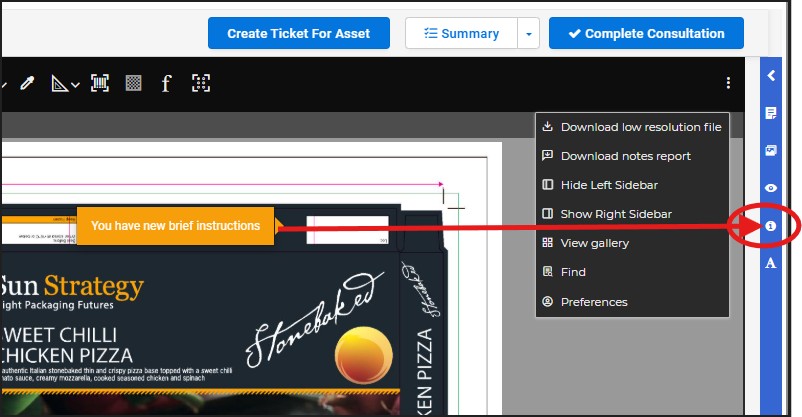
Task: Click the Create Ticket For Asset button
Action: tap(299, 33)
